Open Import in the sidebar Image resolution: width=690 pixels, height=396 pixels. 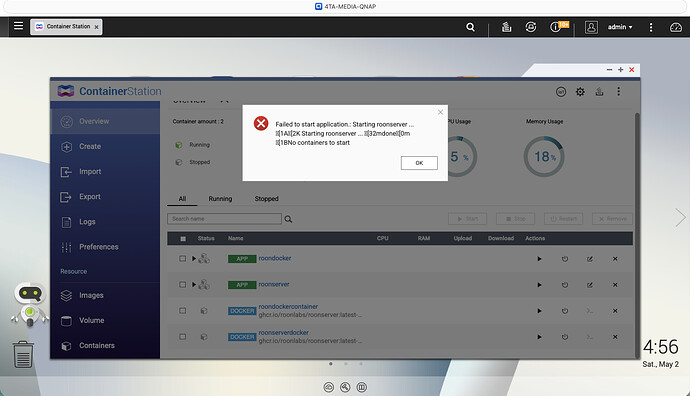coord(105,172)
